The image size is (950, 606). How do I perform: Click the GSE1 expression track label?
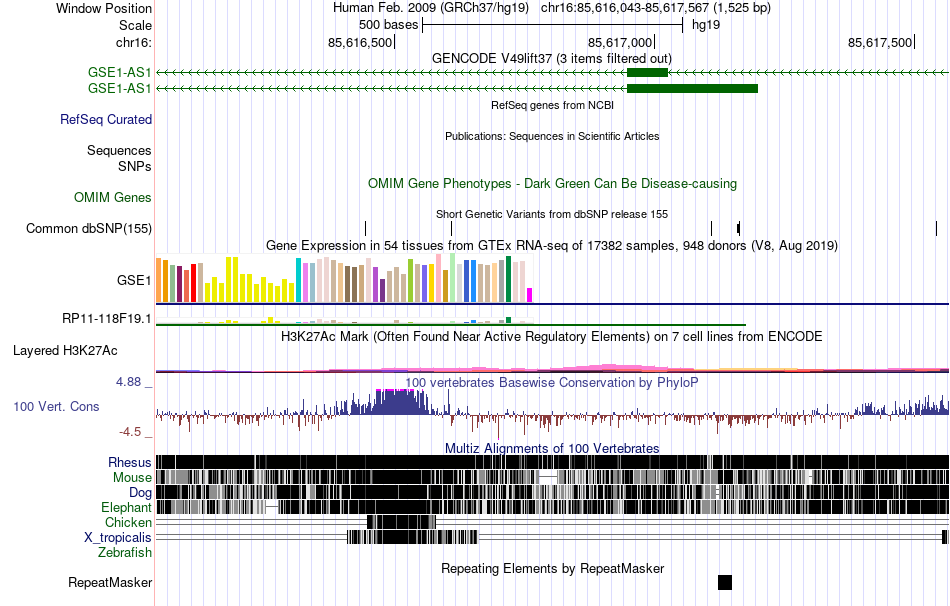[x=134, y=280]
